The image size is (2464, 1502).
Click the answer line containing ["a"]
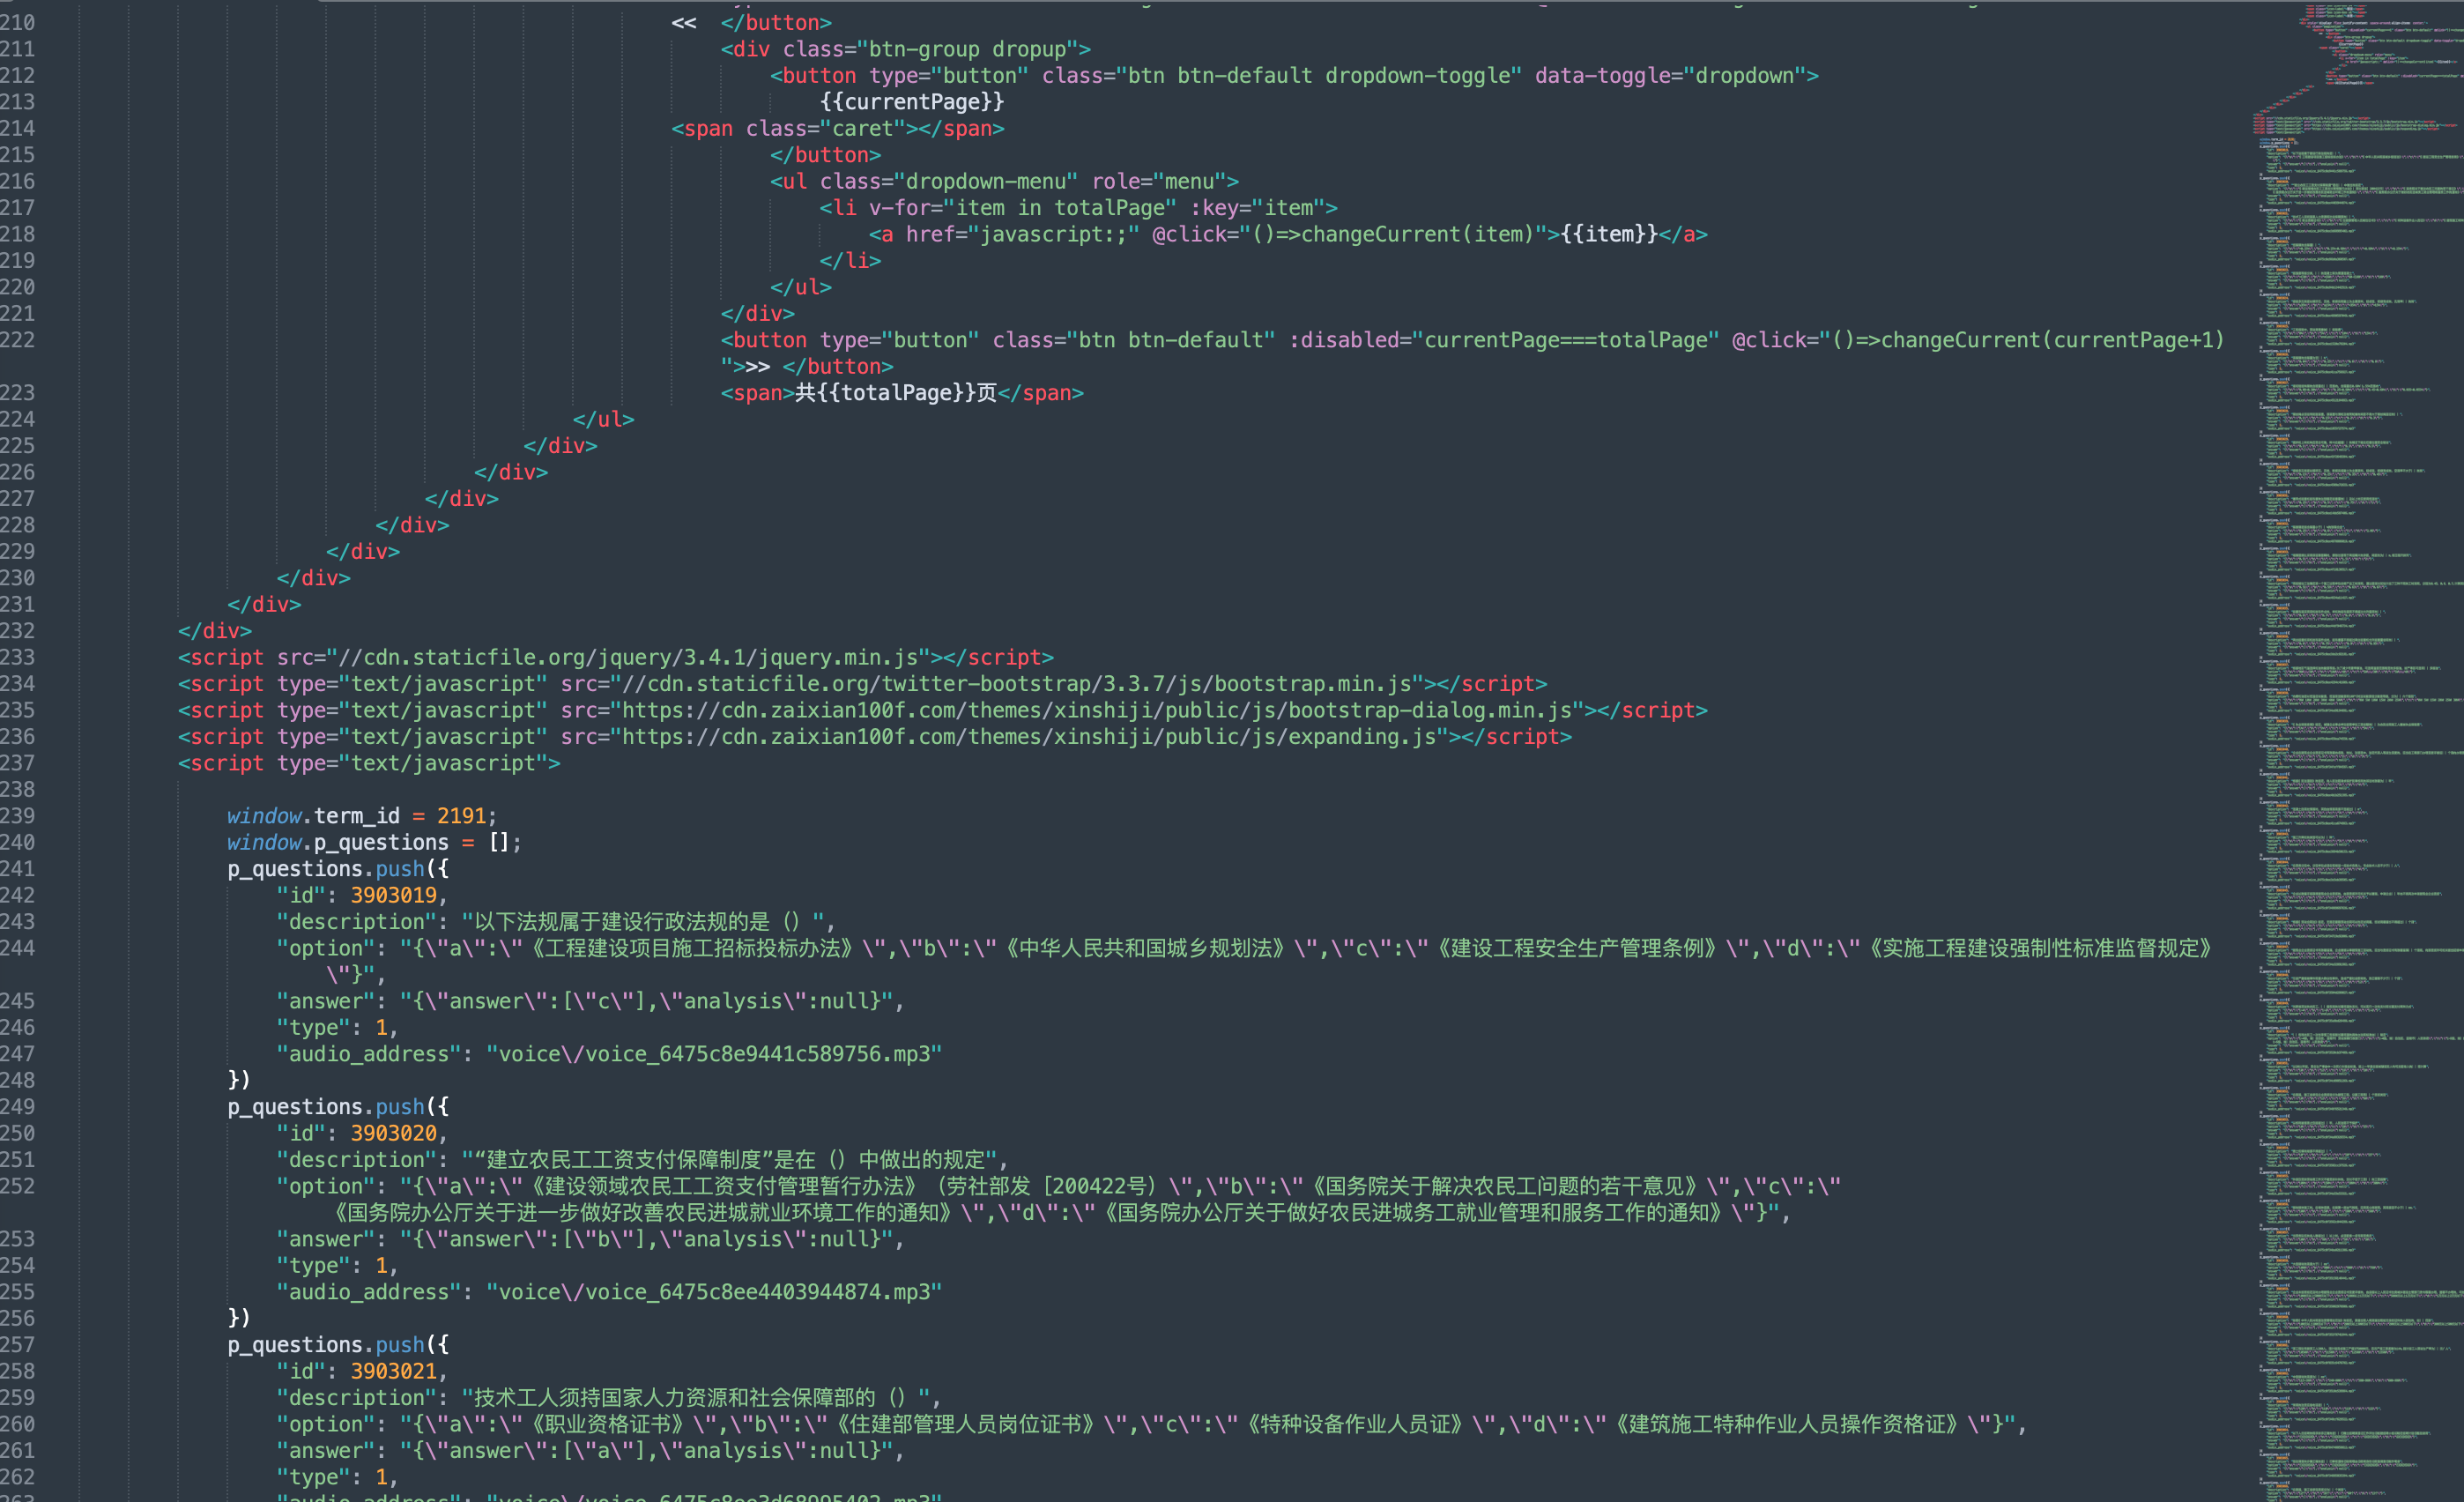[x=590, y=1451]
